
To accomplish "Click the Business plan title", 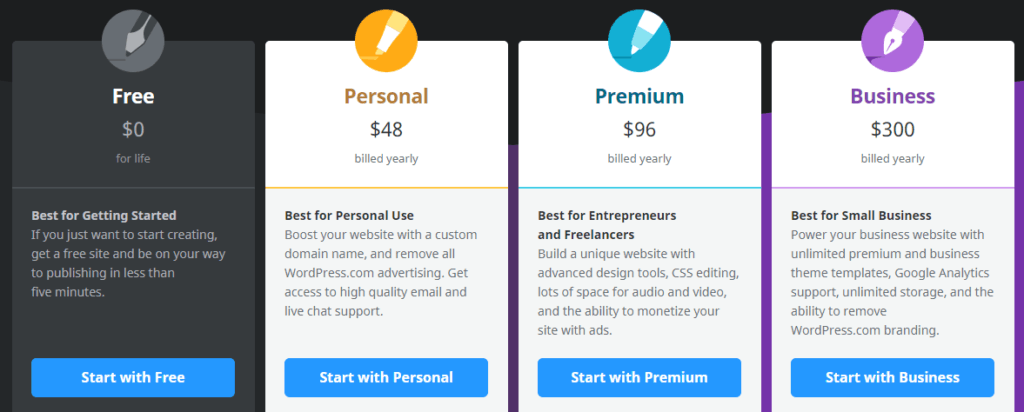I will click(892, 97).
